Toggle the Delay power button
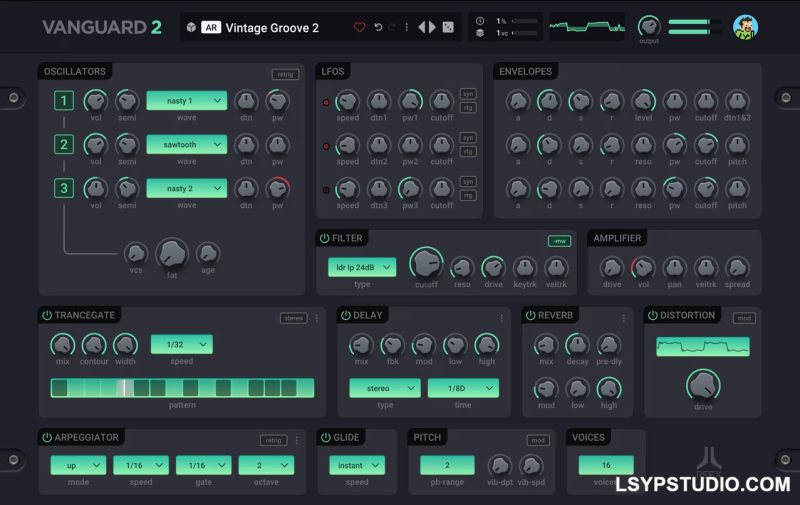Screen dimensions: 800x505 point(345,315)
